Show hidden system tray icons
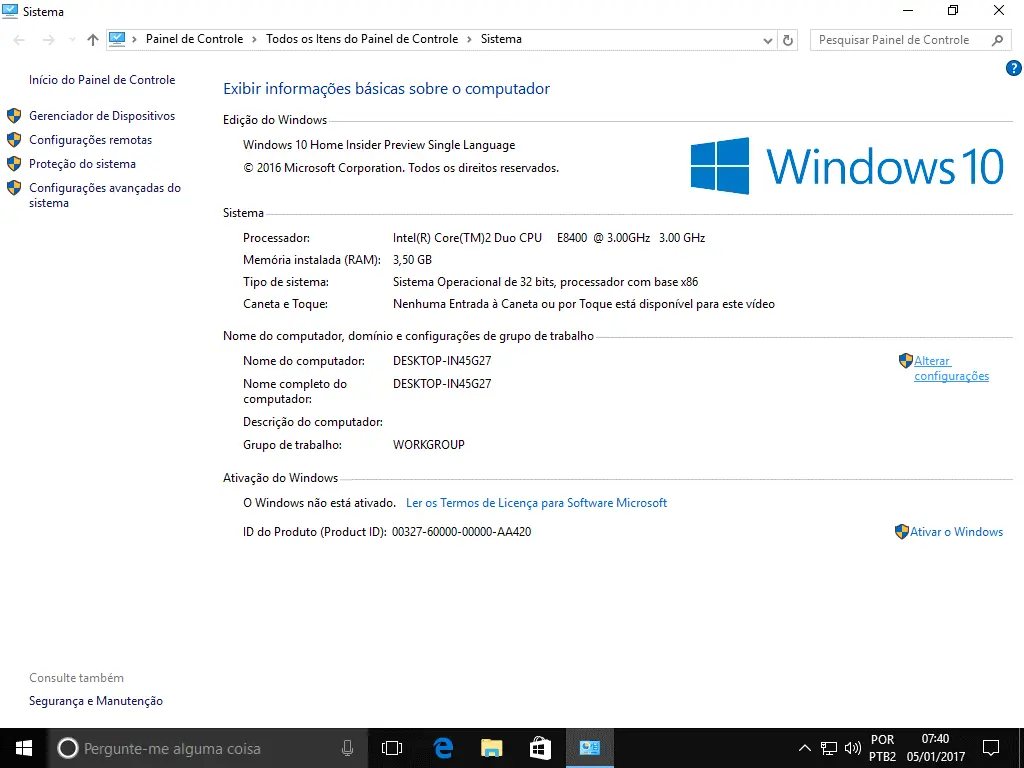This screenshot has width=1024, height=768. tap(805, 748)
